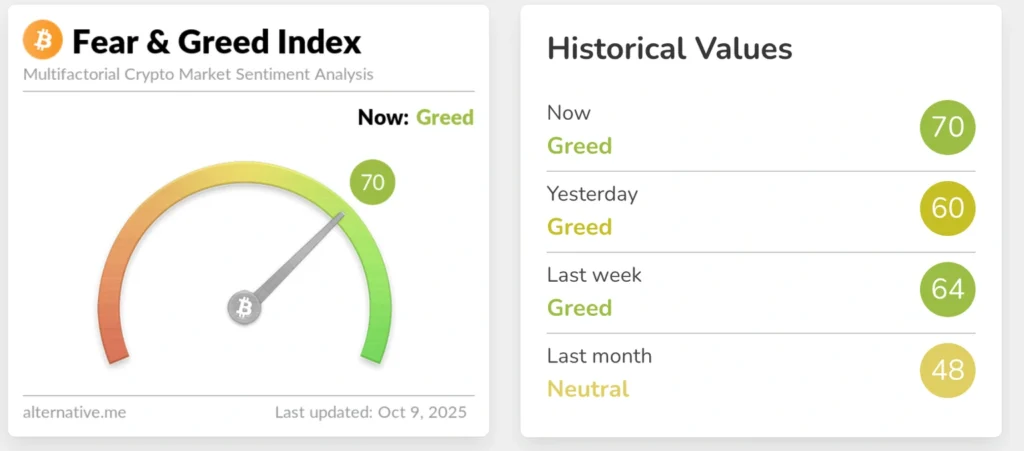Screen dimensions: 1024x451
Task: Click the Last updated Oct 9, 2025 text
Action: 370,412
